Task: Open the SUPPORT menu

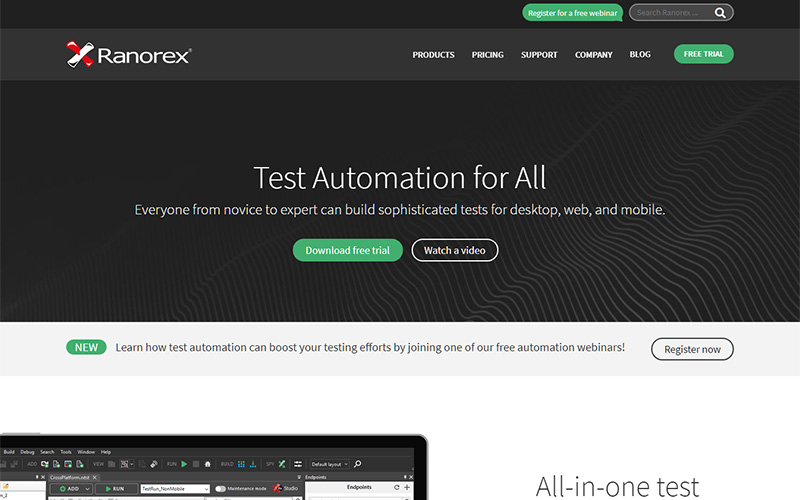Action: (x=539, y=55)
